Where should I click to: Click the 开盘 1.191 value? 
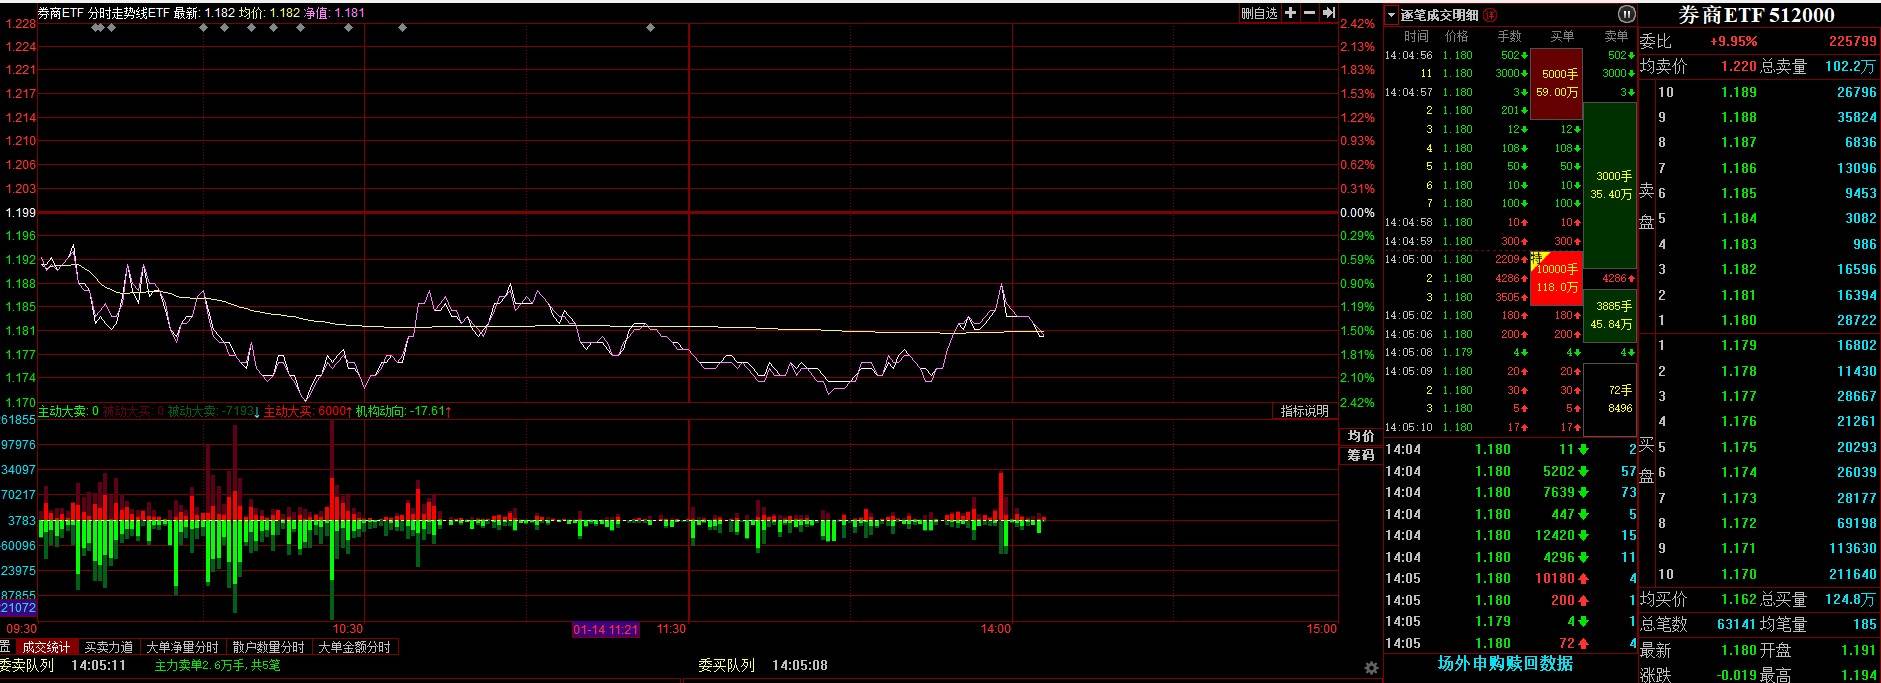pos(1858,650)
